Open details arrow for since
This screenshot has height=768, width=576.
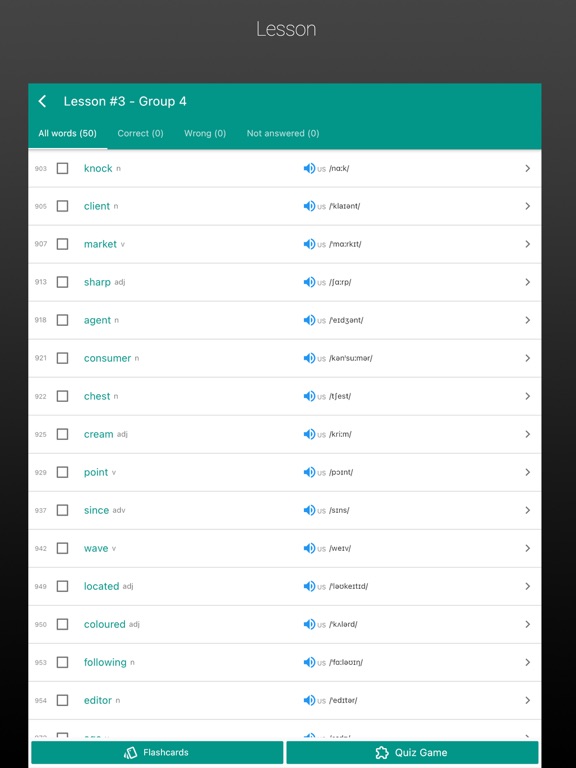[x=528, y=510]
